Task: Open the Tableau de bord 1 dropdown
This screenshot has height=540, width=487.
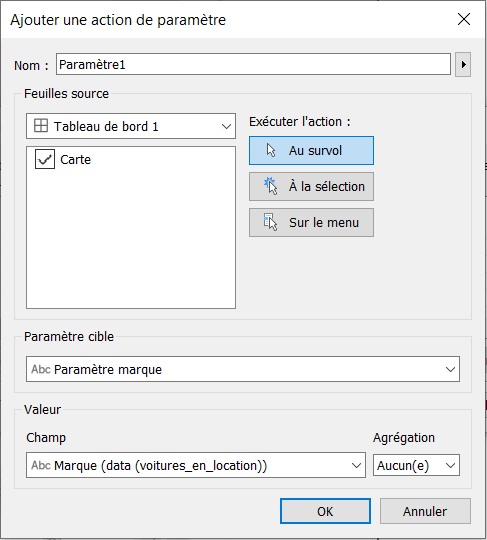Action: click(131, 126)
